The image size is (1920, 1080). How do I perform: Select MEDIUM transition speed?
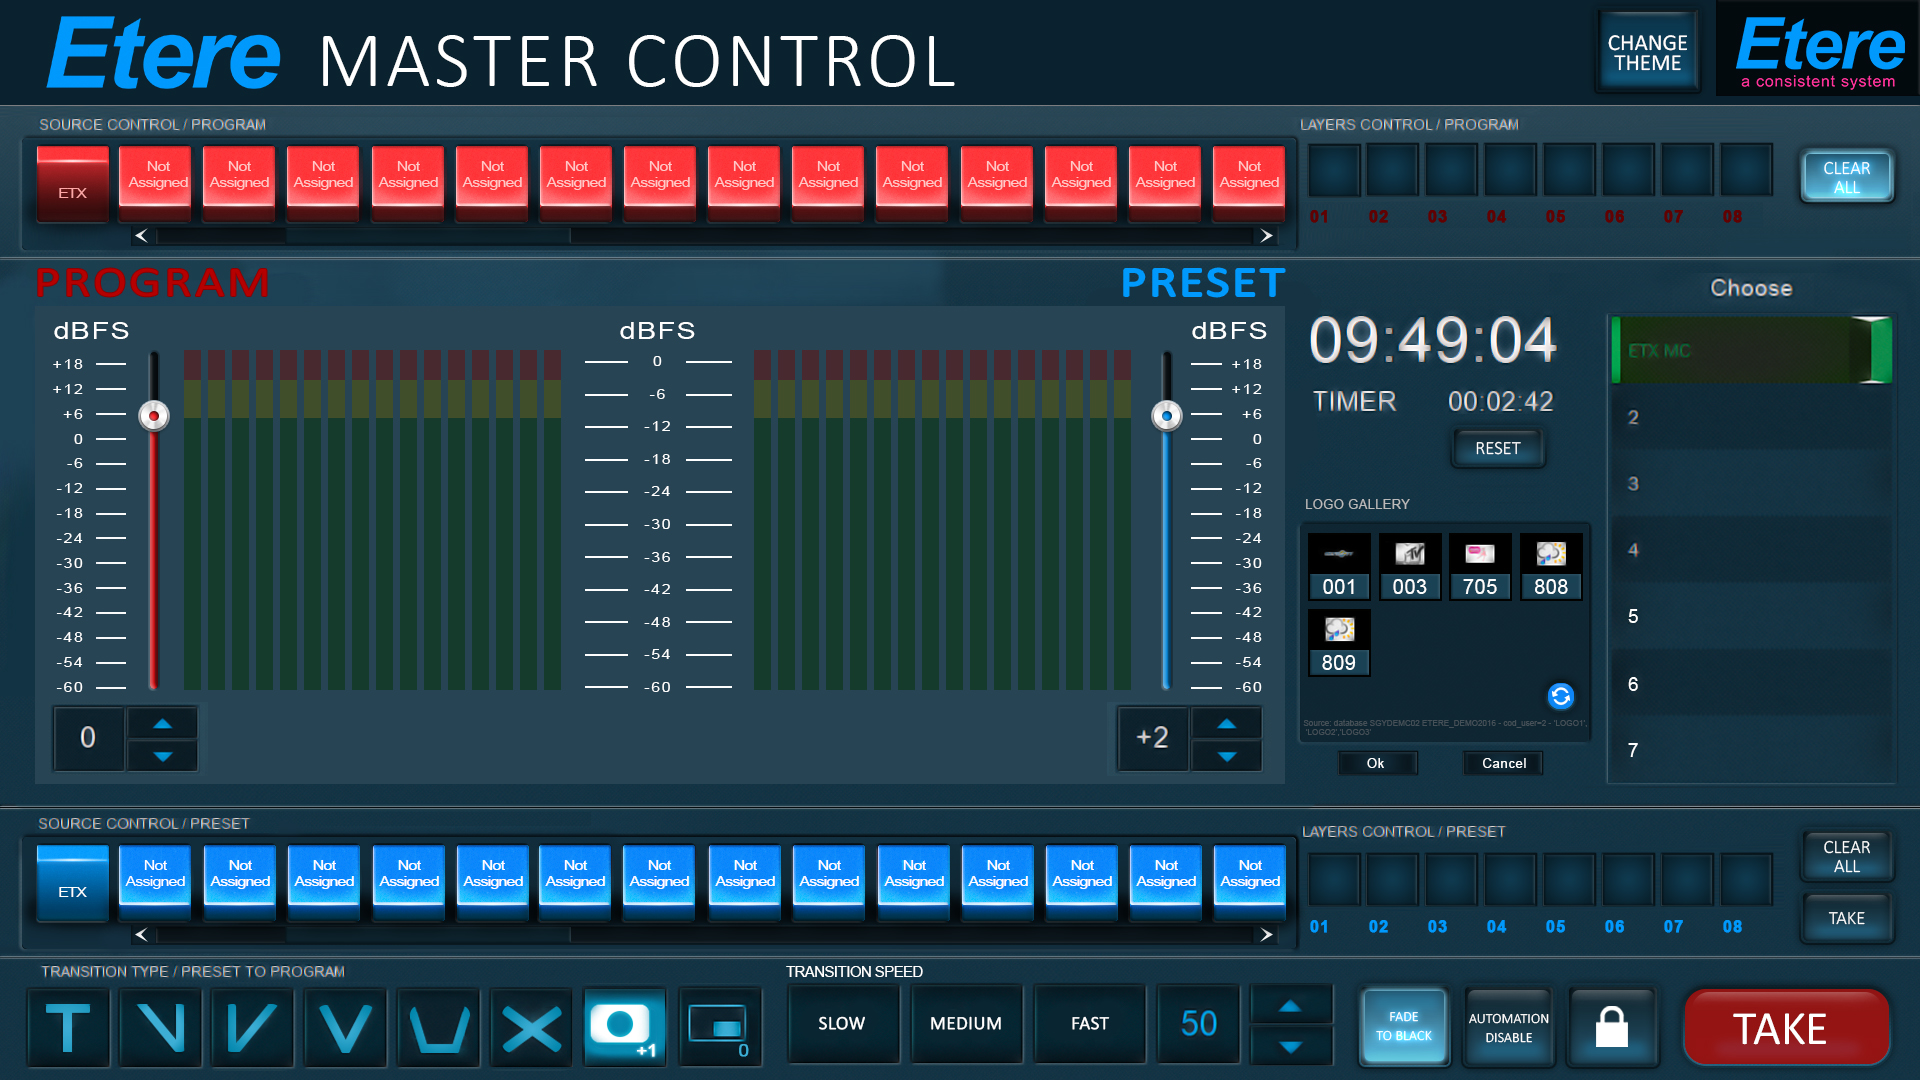tap(965, 1024)
